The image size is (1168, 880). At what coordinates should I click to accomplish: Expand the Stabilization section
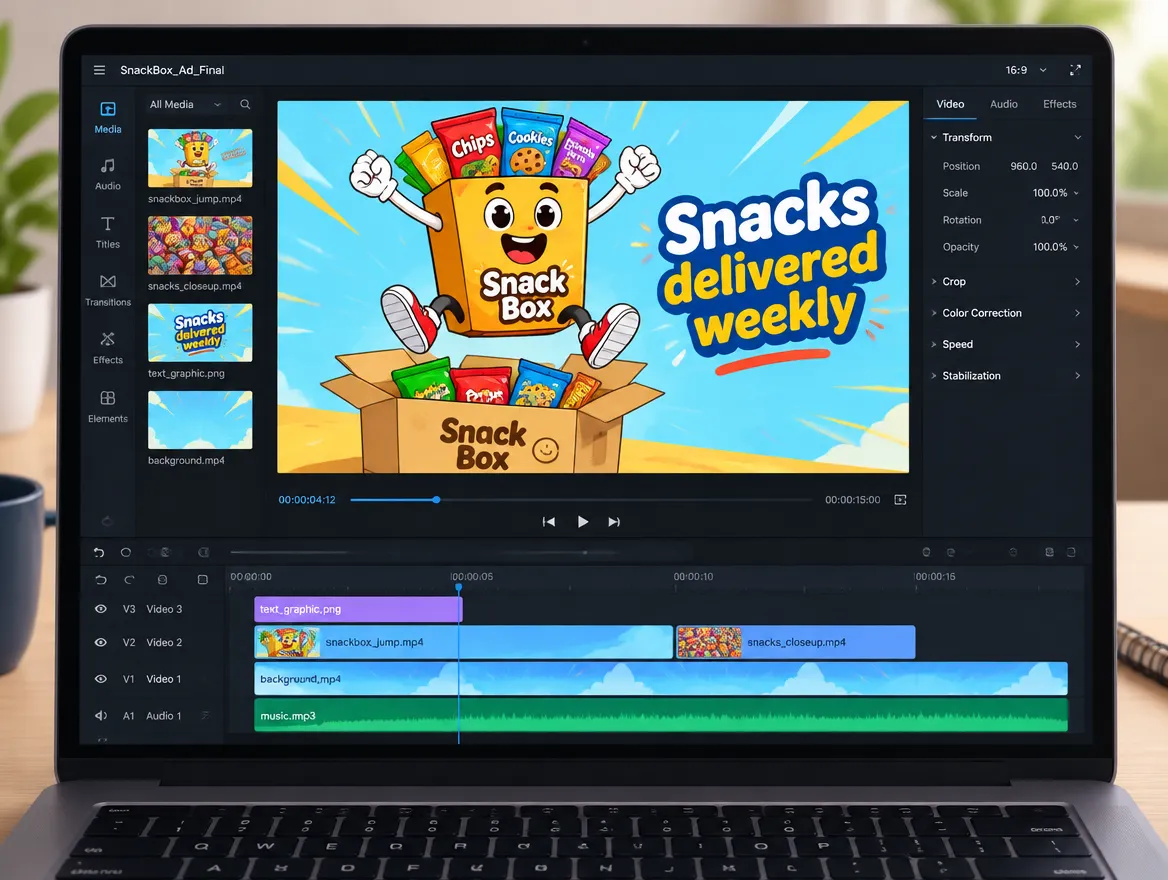tap(1006, 376)
